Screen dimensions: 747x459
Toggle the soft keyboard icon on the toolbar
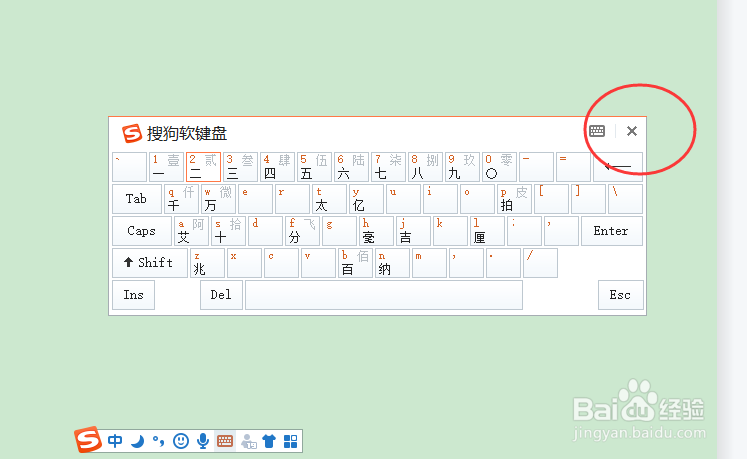tap(225, 441)
